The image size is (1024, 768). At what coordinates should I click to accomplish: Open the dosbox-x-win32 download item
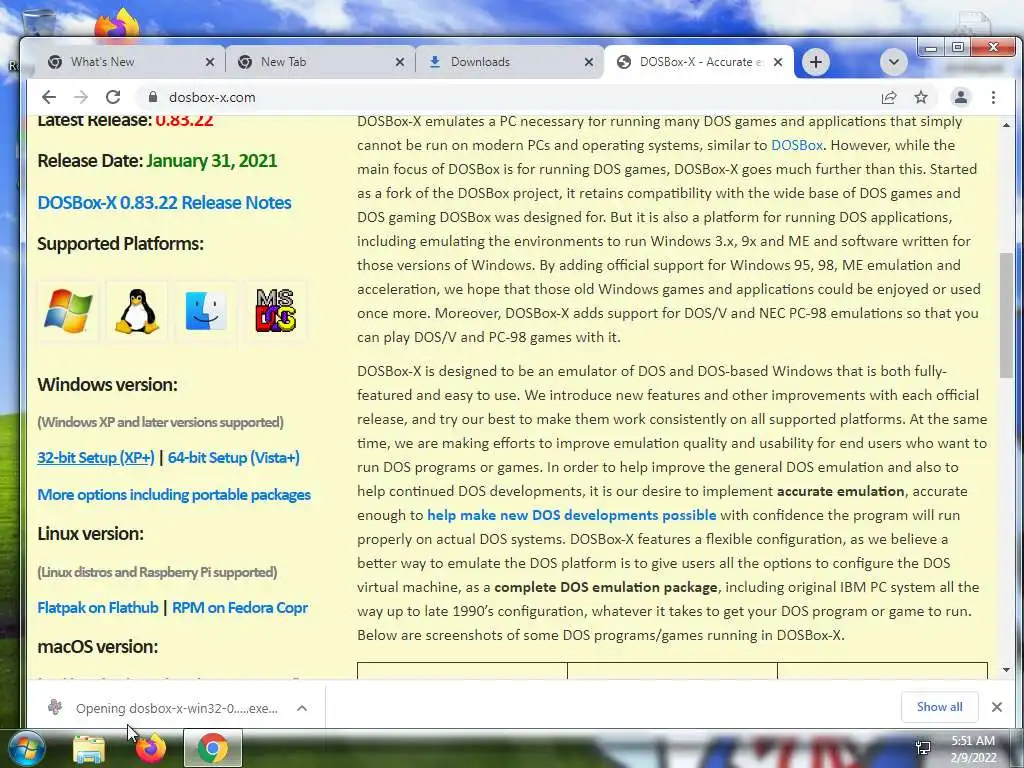(176, 709)
